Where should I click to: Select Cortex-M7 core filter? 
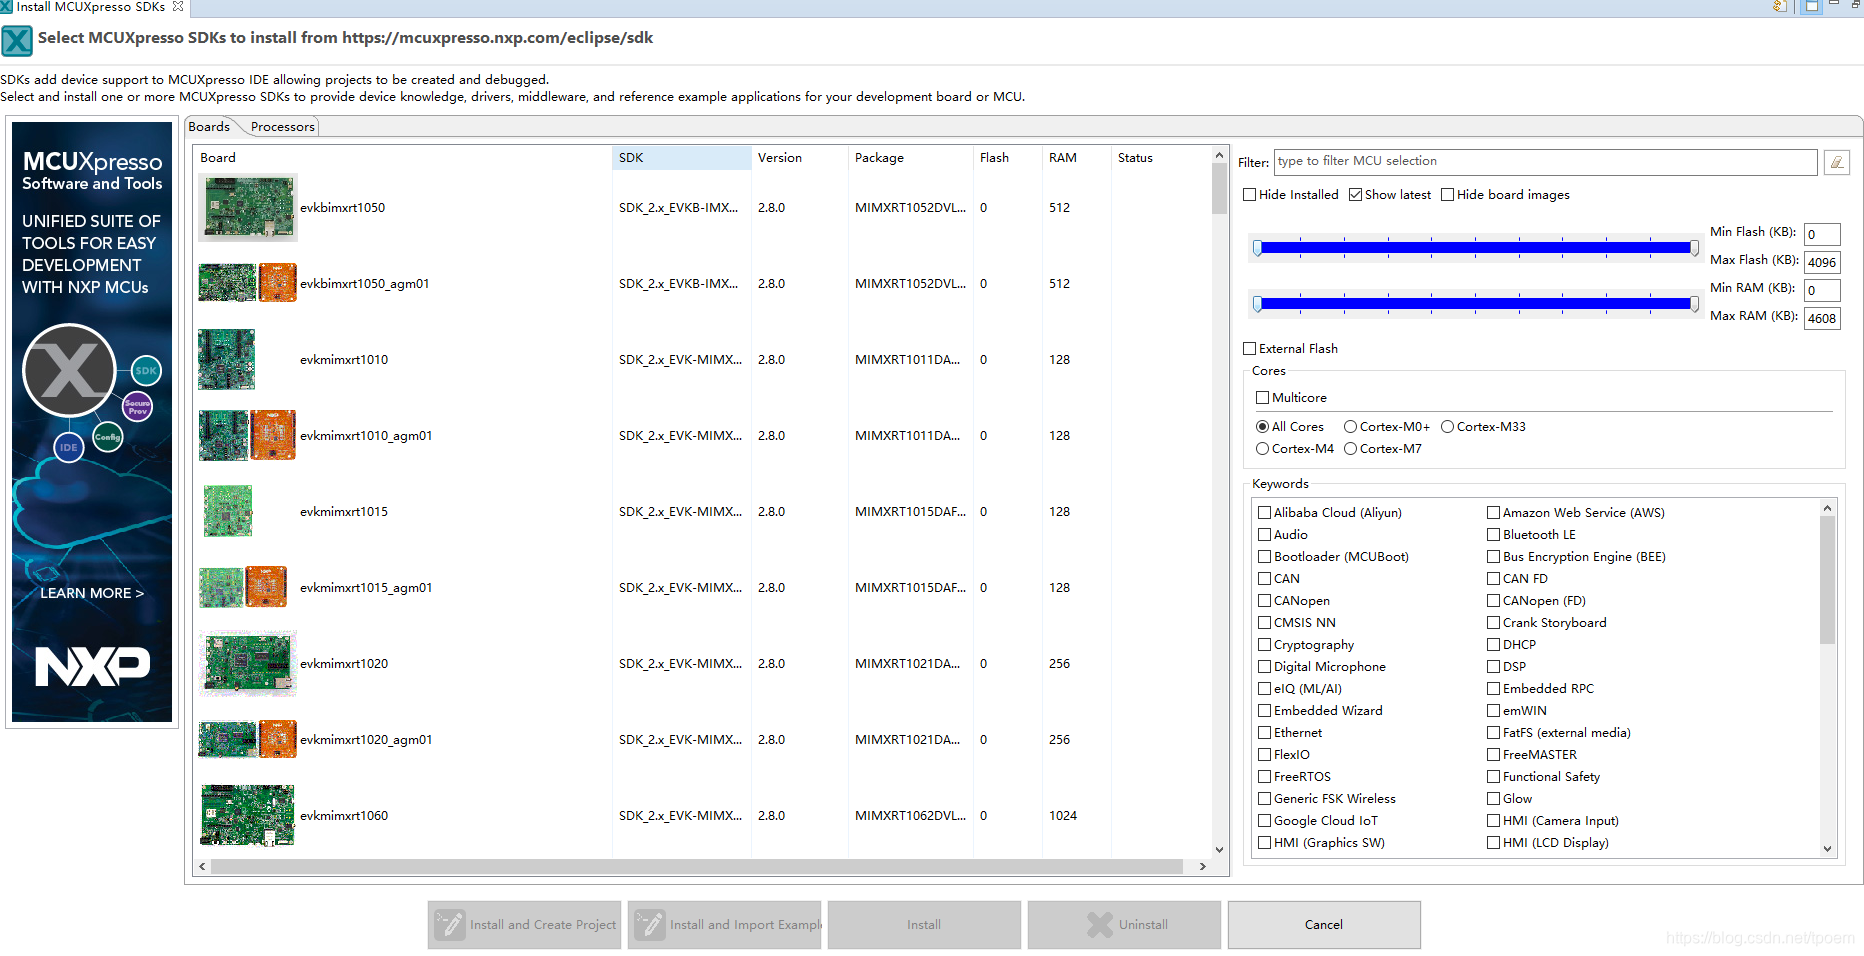pos(1350,449)
